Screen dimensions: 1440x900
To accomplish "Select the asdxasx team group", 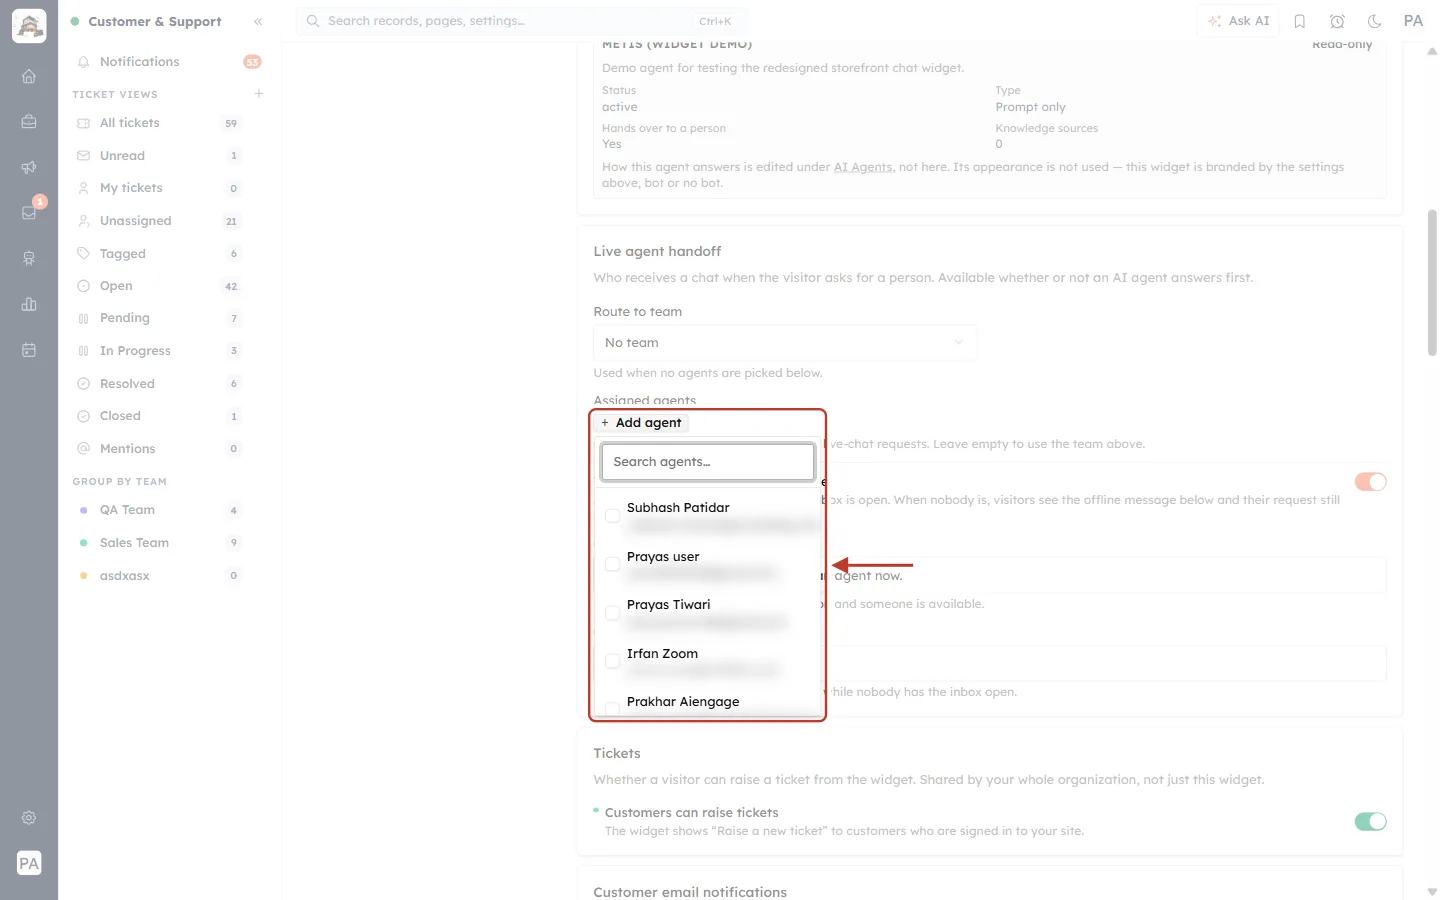I will tap(158, 576).
